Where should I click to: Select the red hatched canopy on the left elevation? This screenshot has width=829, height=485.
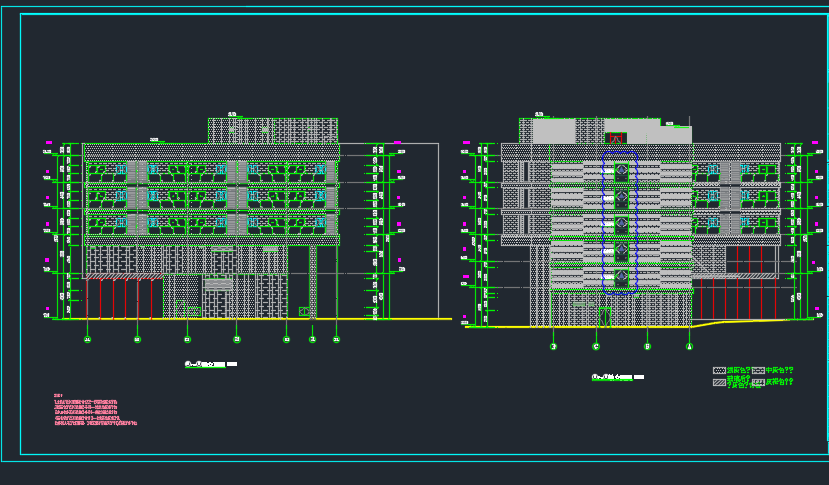tap(124, 277)
